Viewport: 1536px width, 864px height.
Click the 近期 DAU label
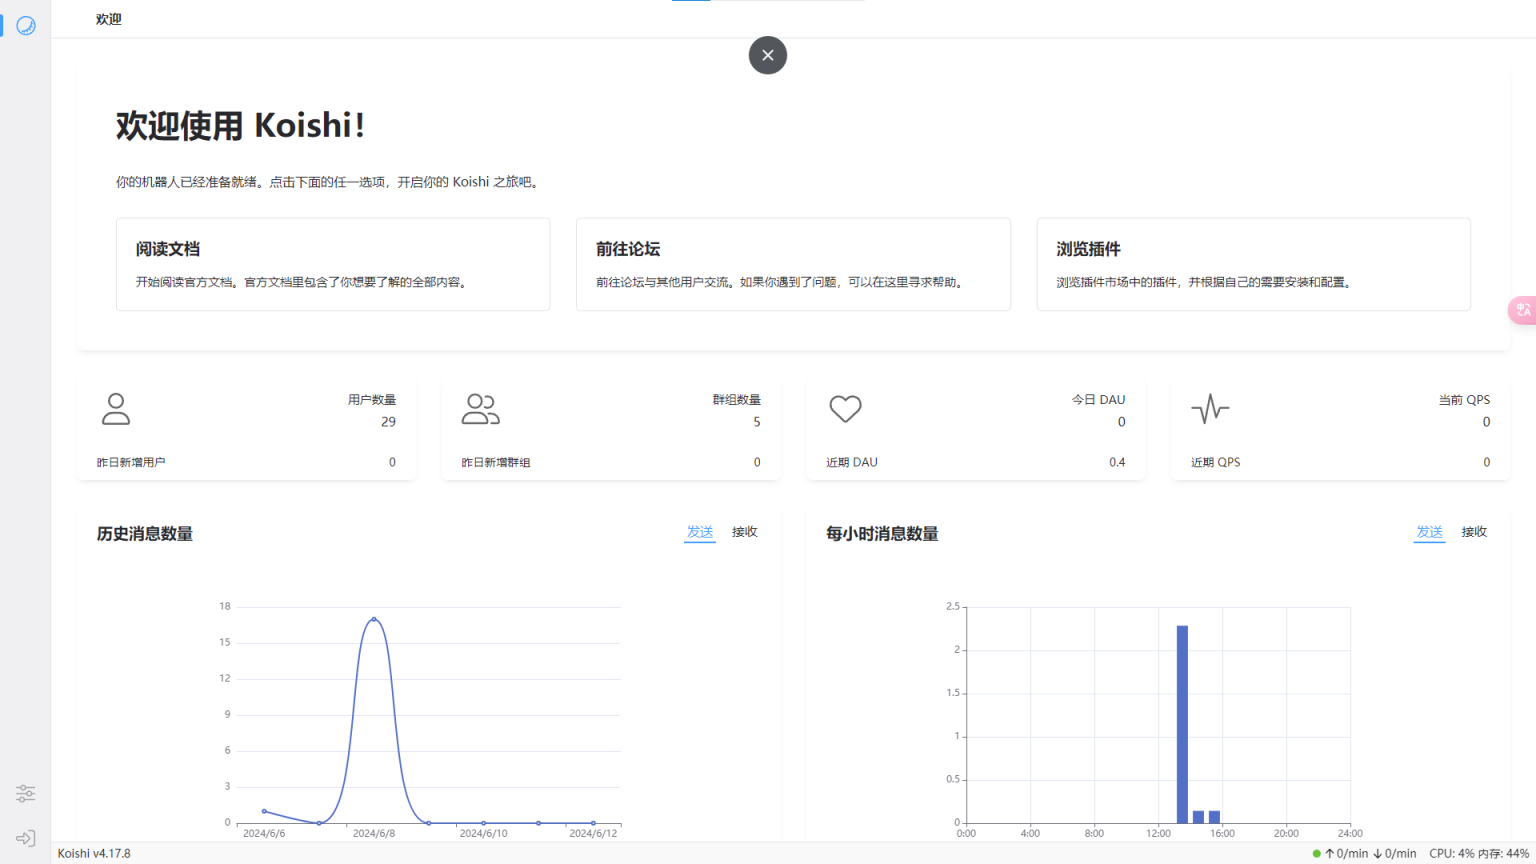tap(852, 462)
